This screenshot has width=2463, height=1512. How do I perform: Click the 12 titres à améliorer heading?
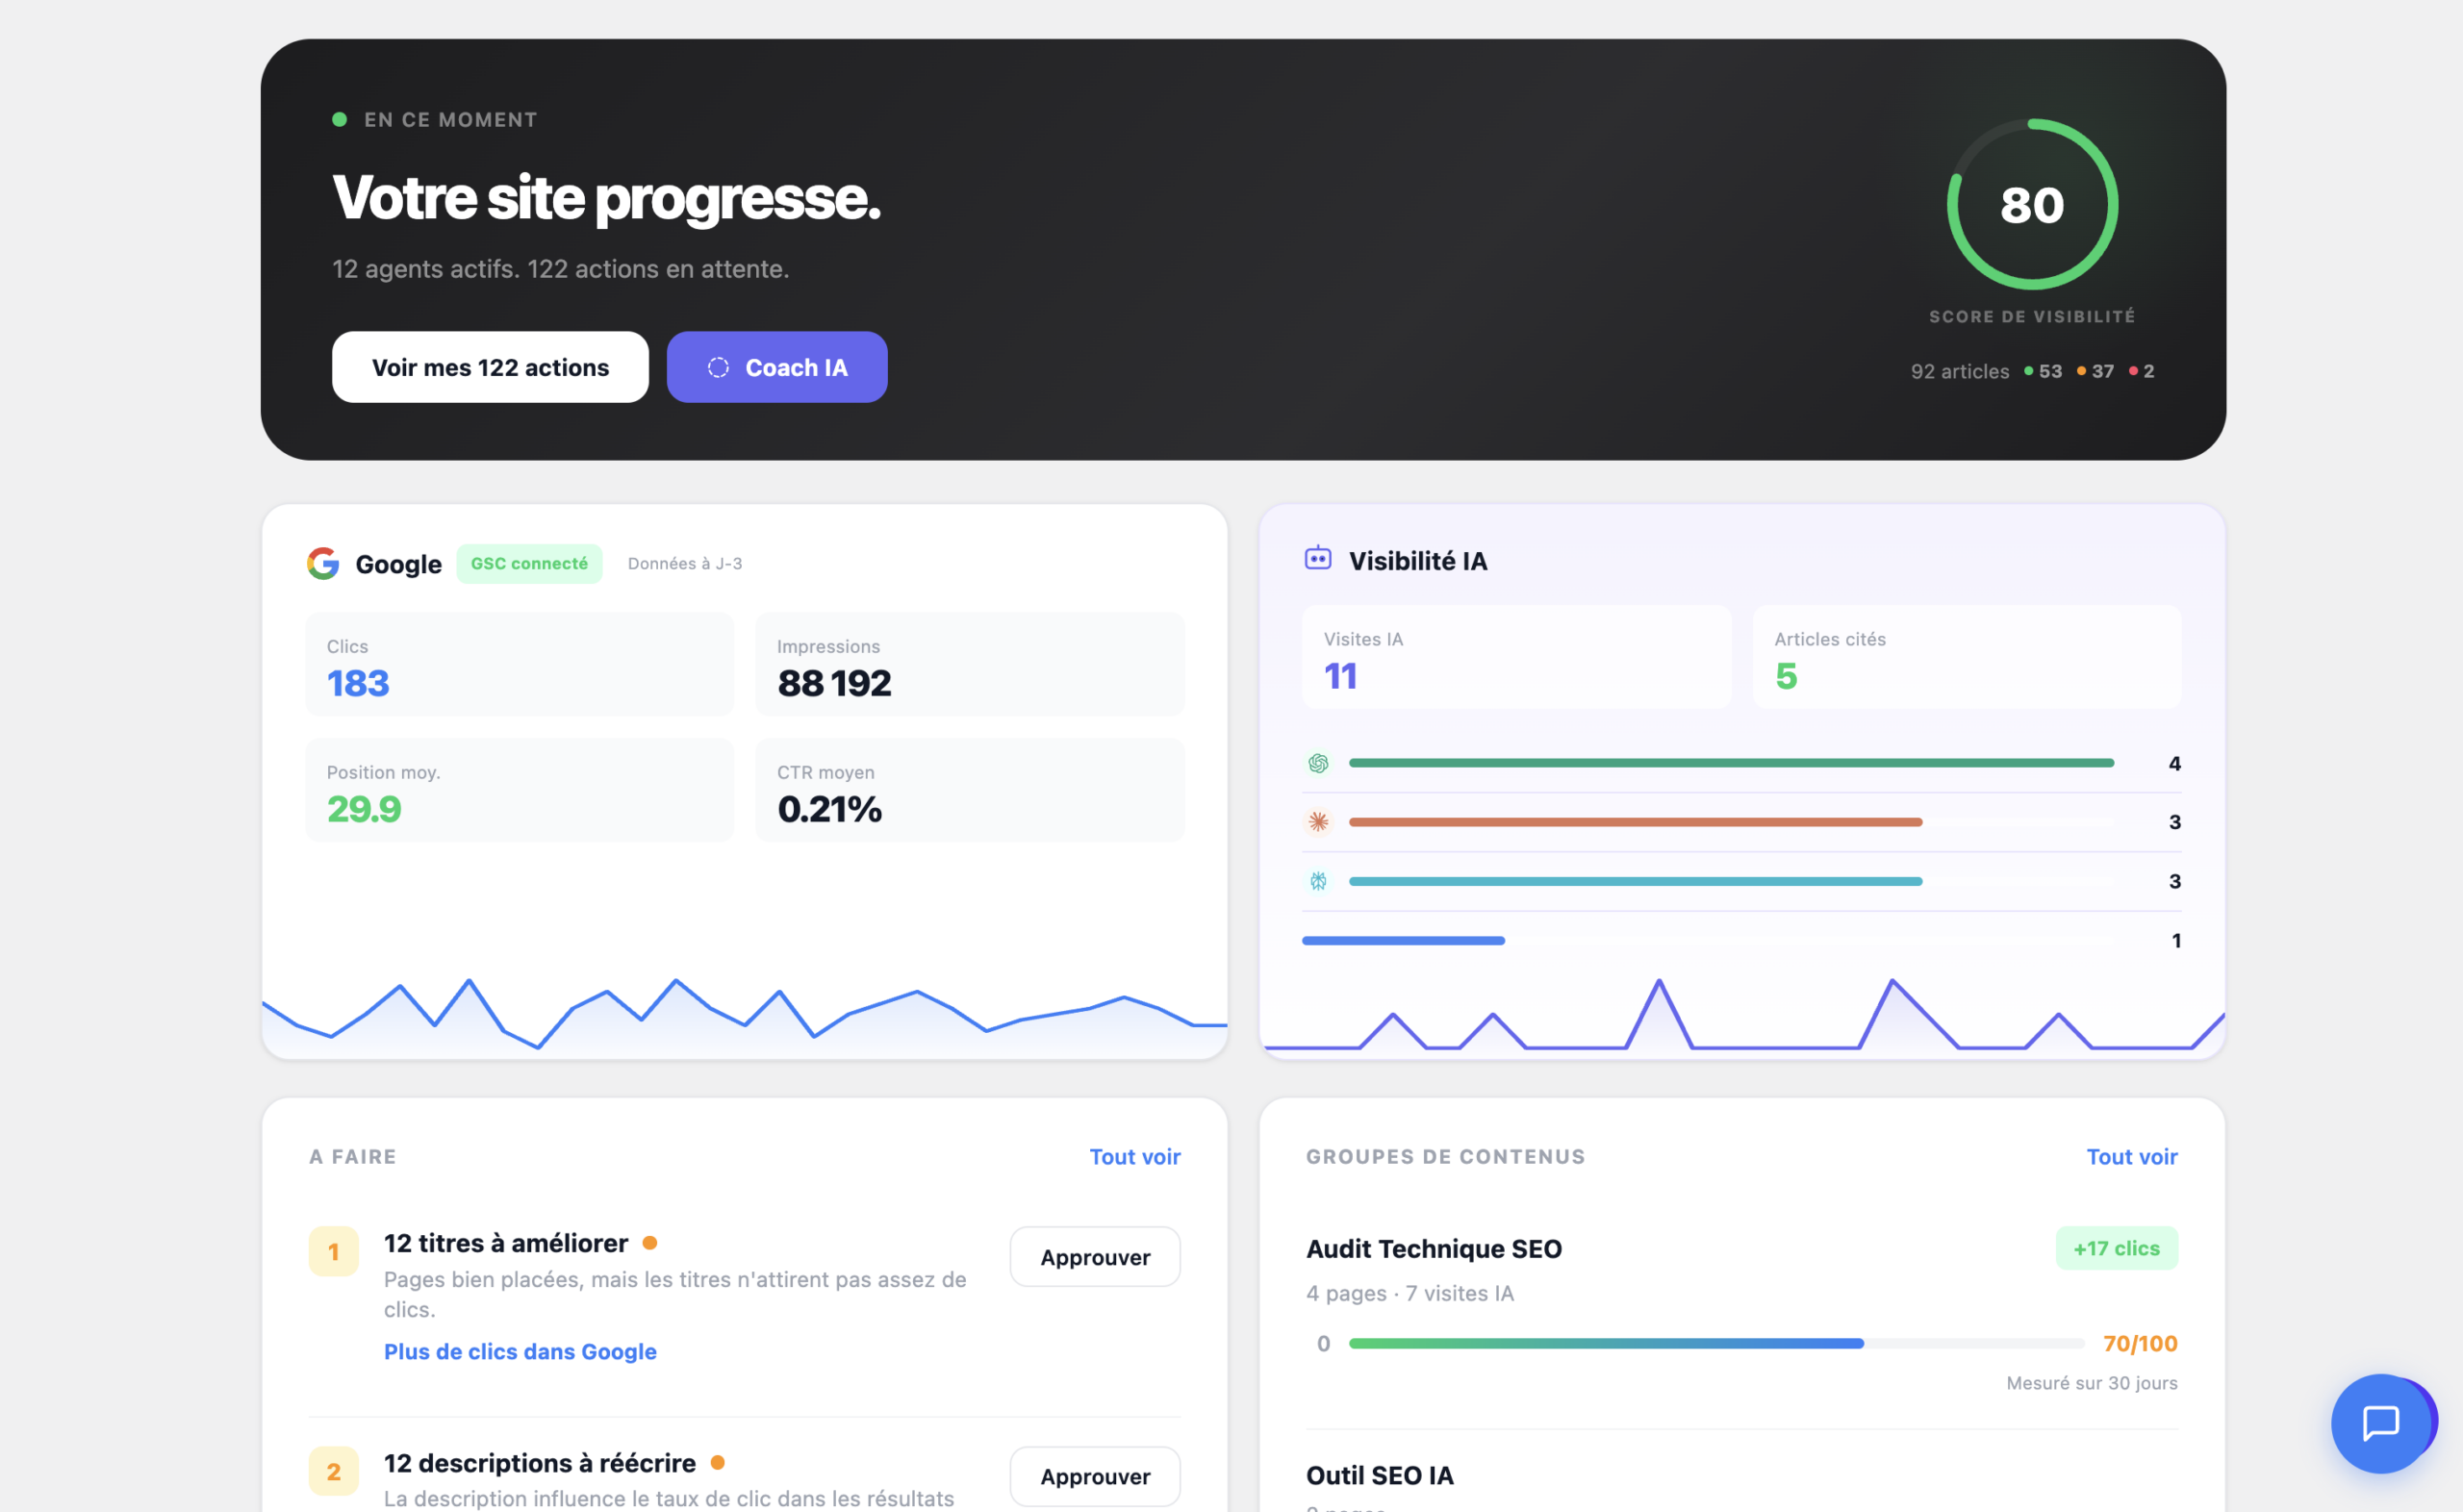pos(505,1242)
